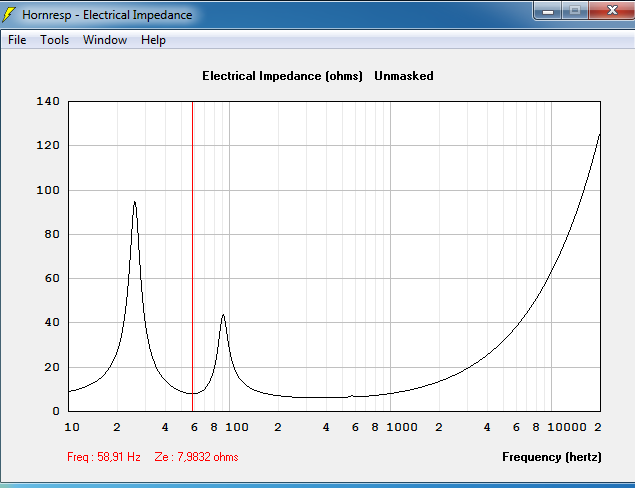Open the Window menu

pyautogui.click(x=105, y=40)
